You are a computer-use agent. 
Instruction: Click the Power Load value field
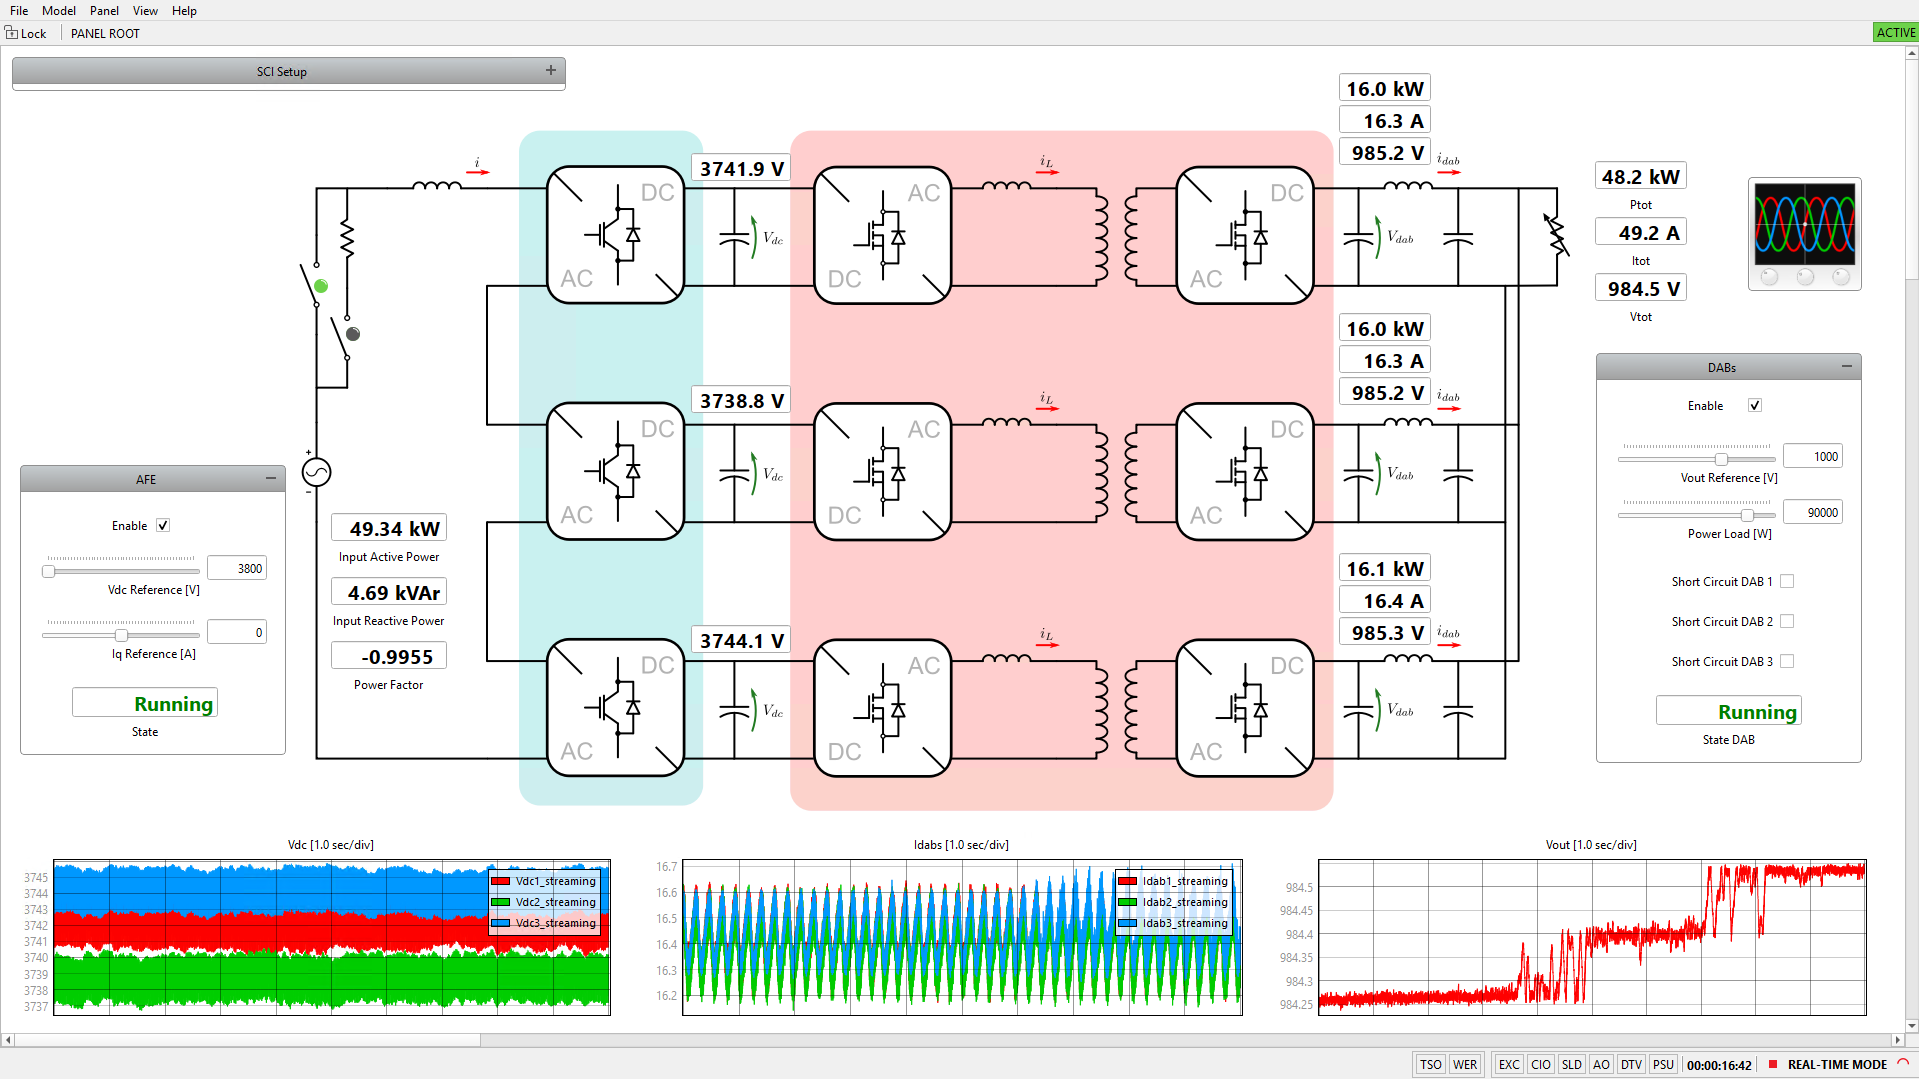[1813, 513]
